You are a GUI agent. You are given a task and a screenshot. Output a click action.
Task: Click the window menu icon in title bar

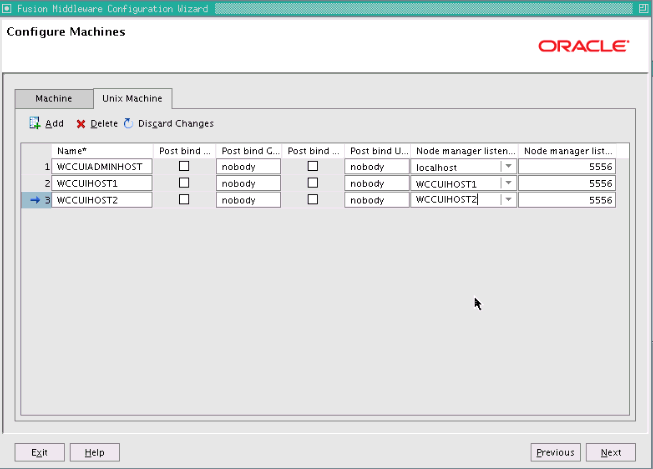click(7, 8)
